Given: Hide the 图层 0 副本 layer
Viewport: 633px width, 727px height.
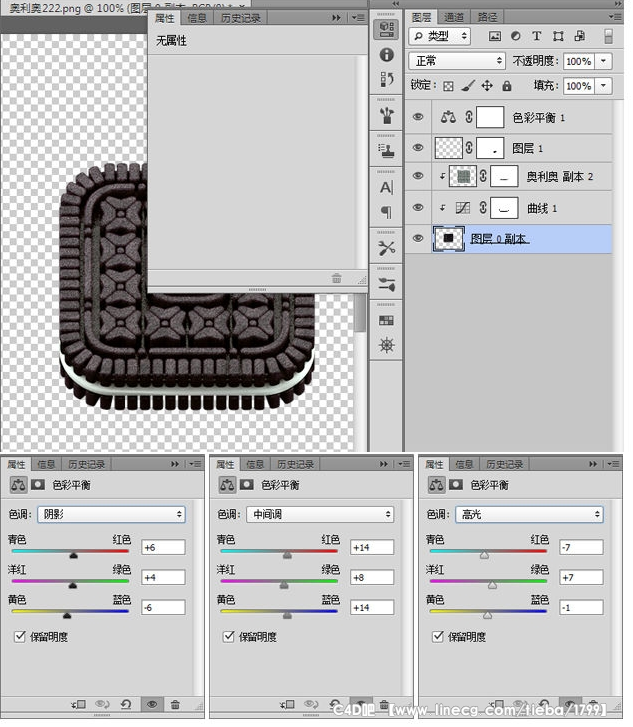Looking at the screenshot, I should (x=418, y=238).
